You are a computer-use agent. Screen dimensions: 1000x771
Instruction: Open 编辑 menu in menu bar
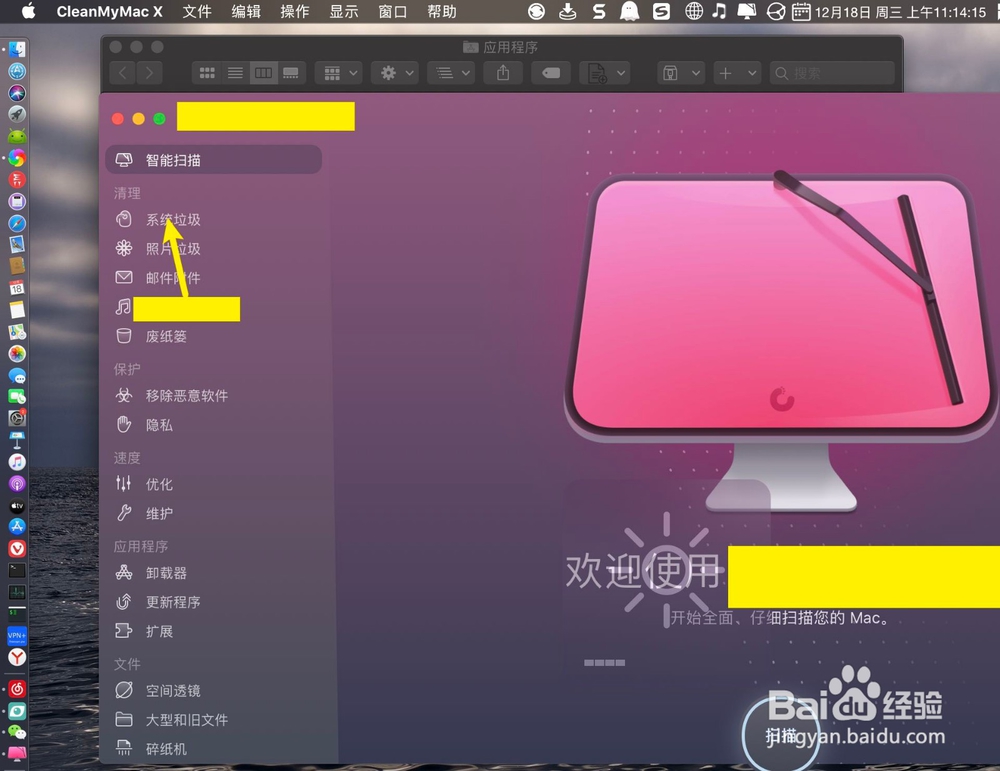(x=246, y=11)
